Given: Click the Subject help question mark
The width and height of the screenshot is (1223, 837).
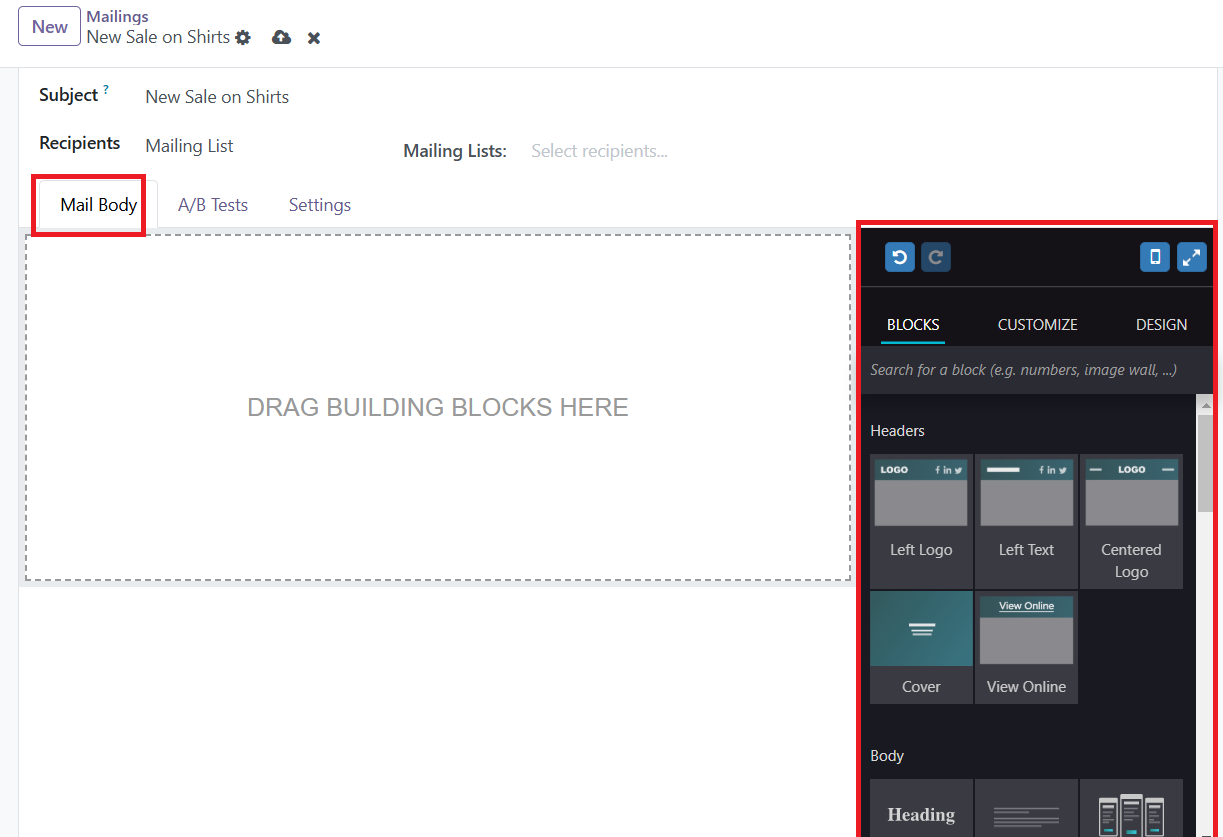Looking at the screenshot, I should click(x=106, y=90).
